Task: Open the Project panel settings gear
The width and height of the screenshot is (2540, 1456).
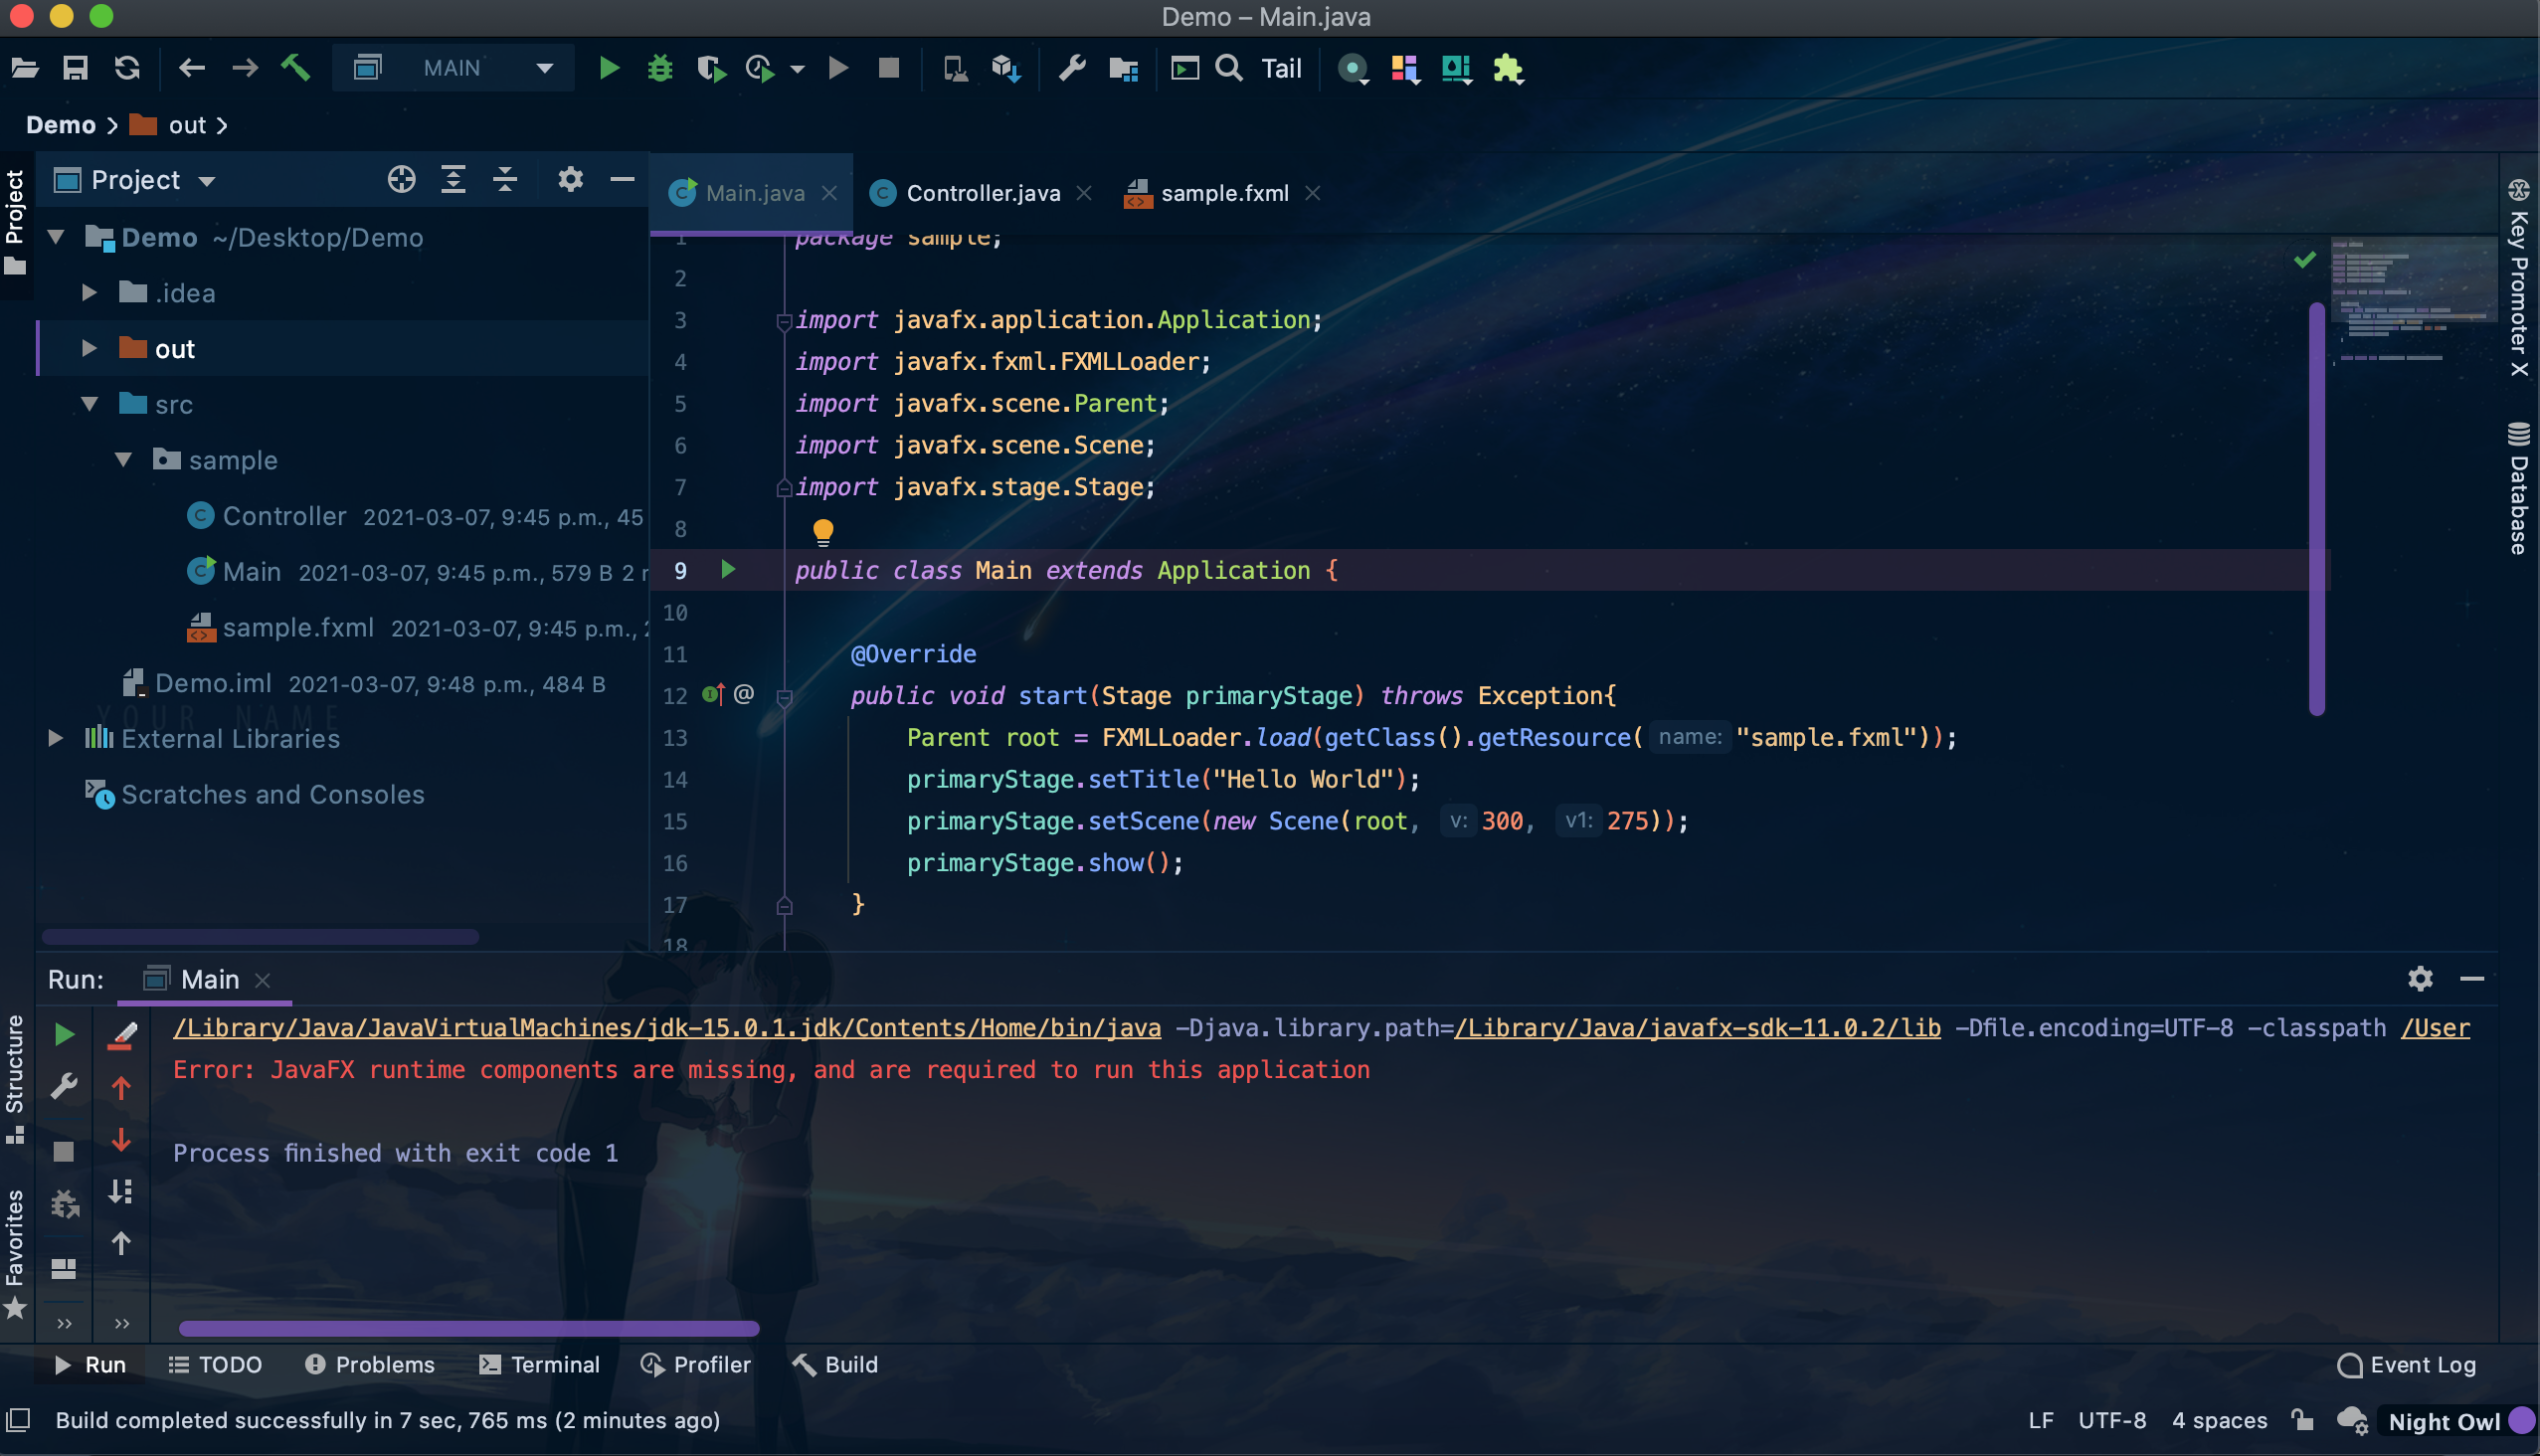Action: [569, 179]
